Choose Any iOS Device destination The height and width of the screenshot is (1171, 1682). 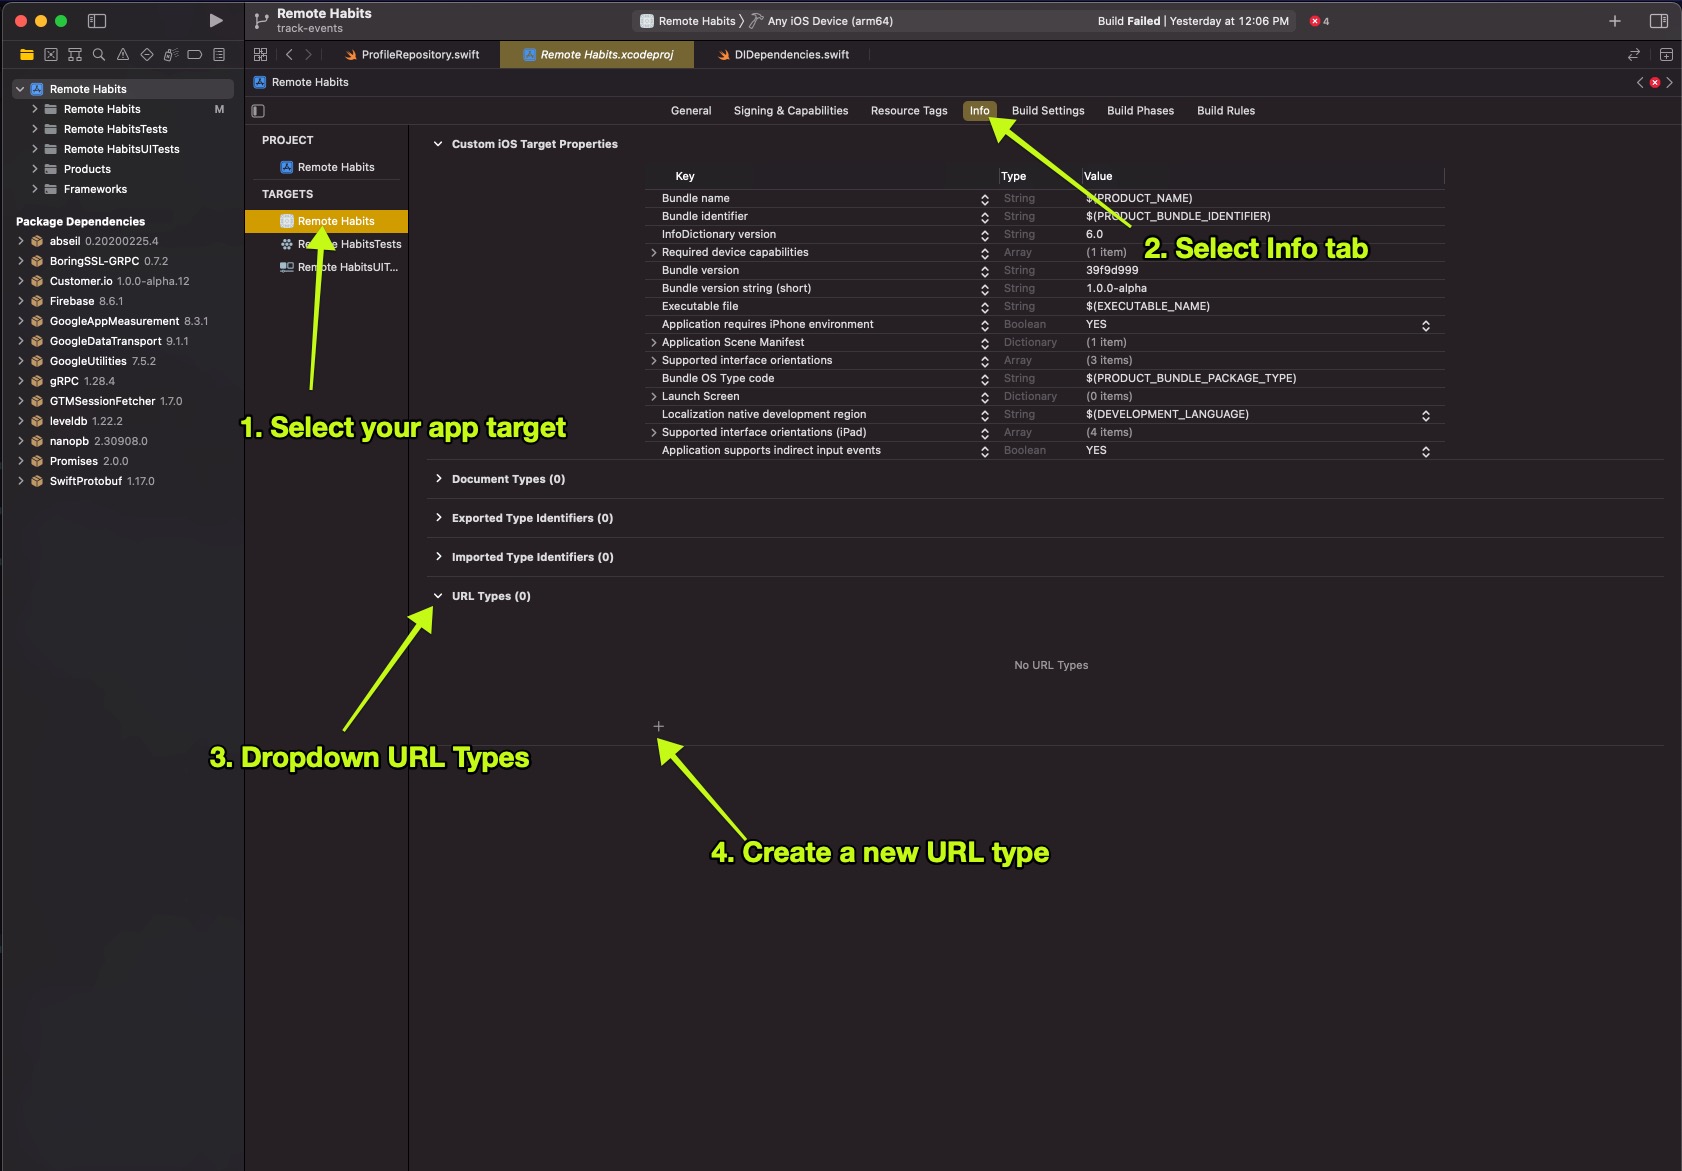tap(821, 21)
